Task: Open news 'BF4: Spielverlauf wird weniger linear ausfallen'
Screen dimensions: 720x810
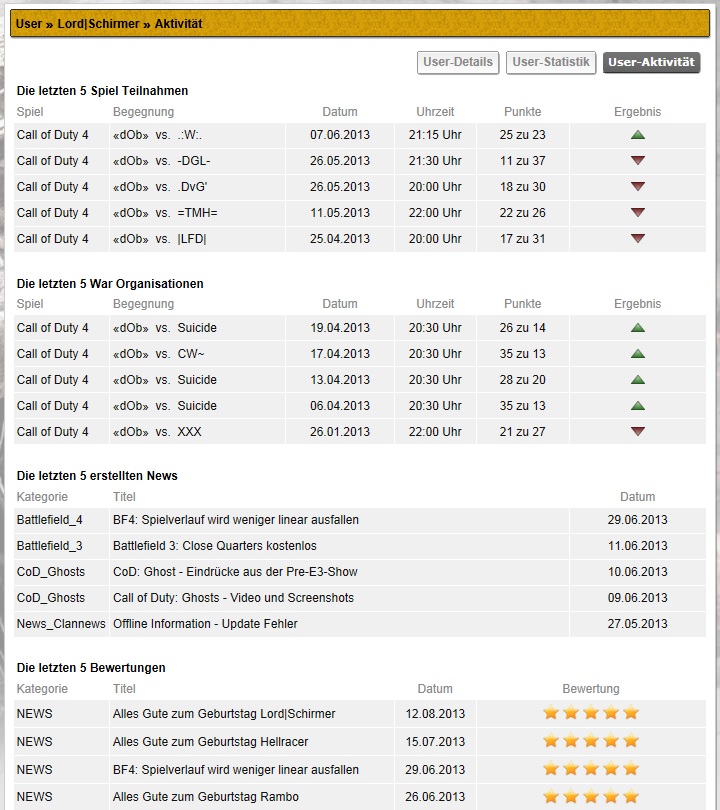Action: (x=236, y=520)
